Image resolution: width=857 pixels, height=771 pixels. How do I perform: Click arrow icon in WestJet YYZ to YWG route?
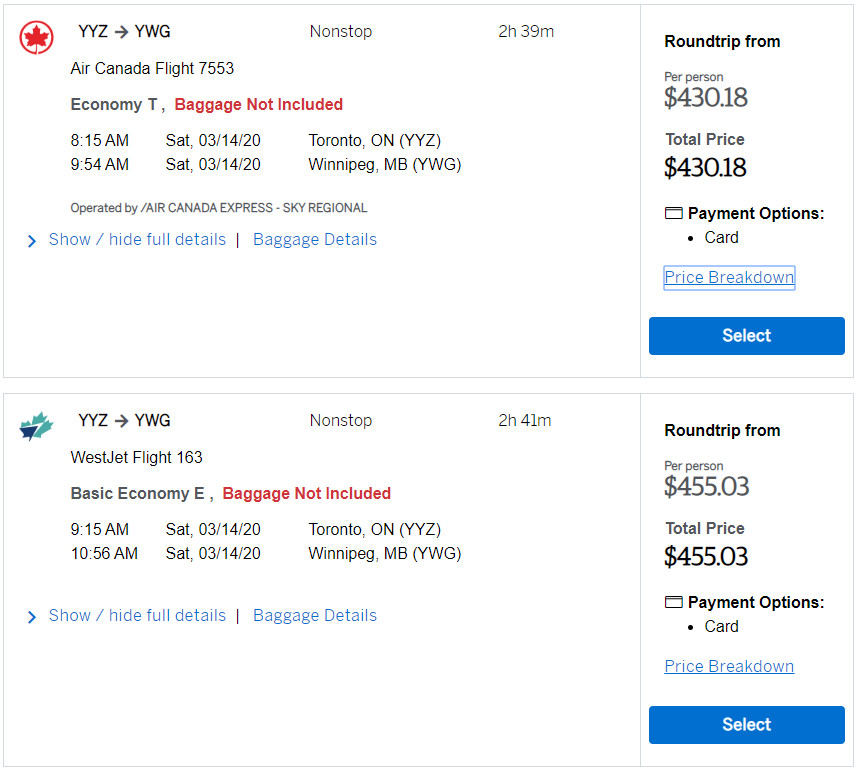pos(121,421)
